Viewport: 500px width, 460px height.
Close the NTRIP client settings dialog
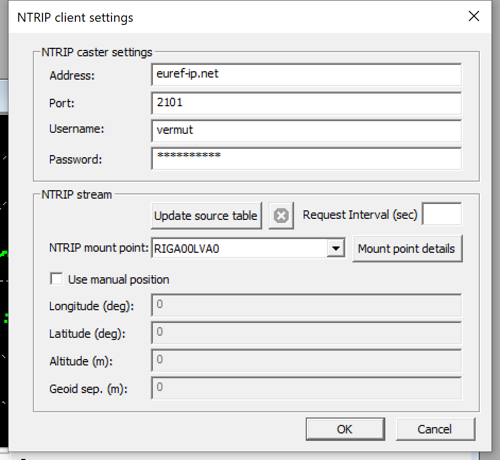(x=474, y=16)
